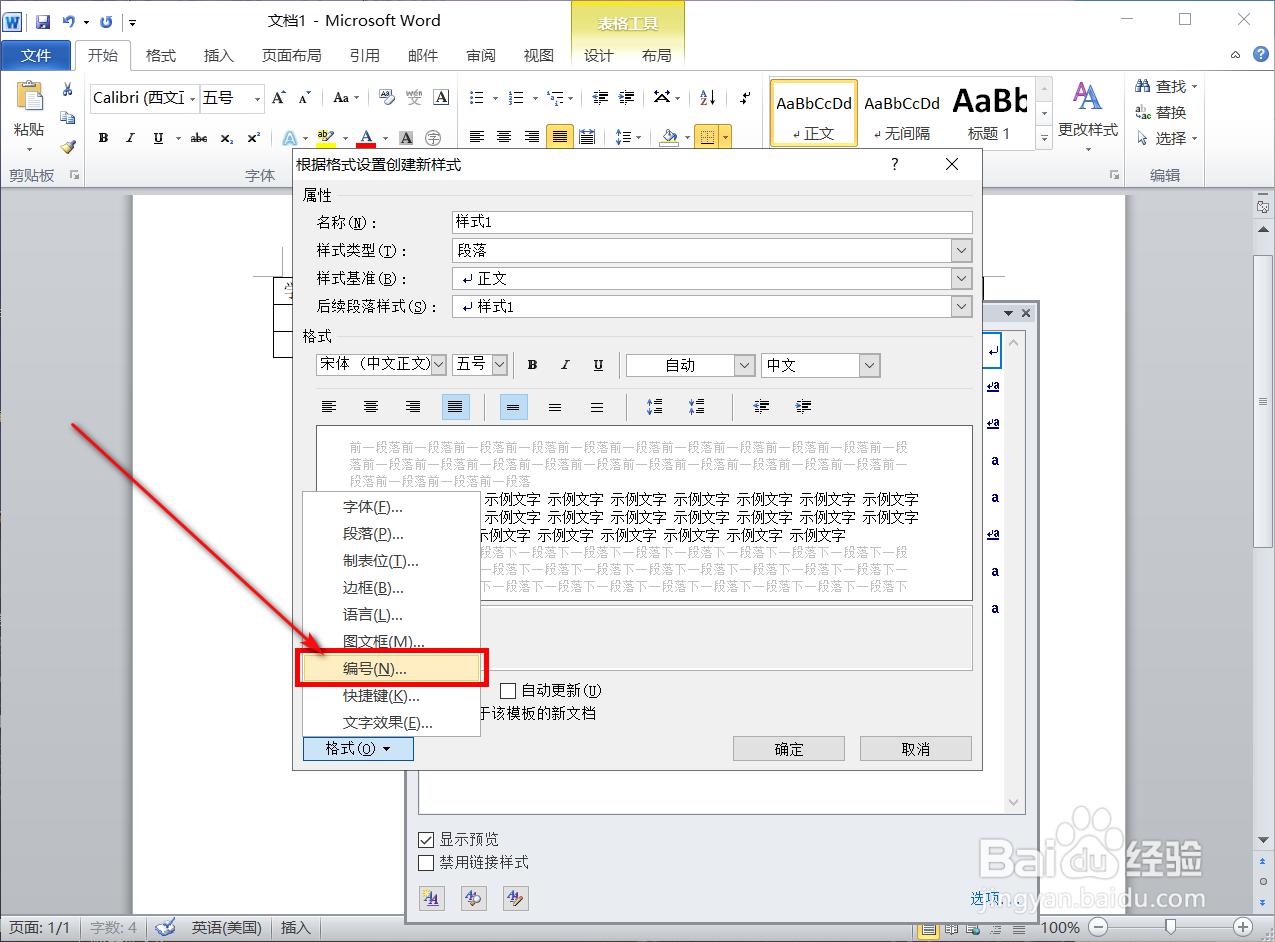This screenshot has width=1275, height=942.
Task: Toggle single line spacing in dialog
Action: (513, 407)
